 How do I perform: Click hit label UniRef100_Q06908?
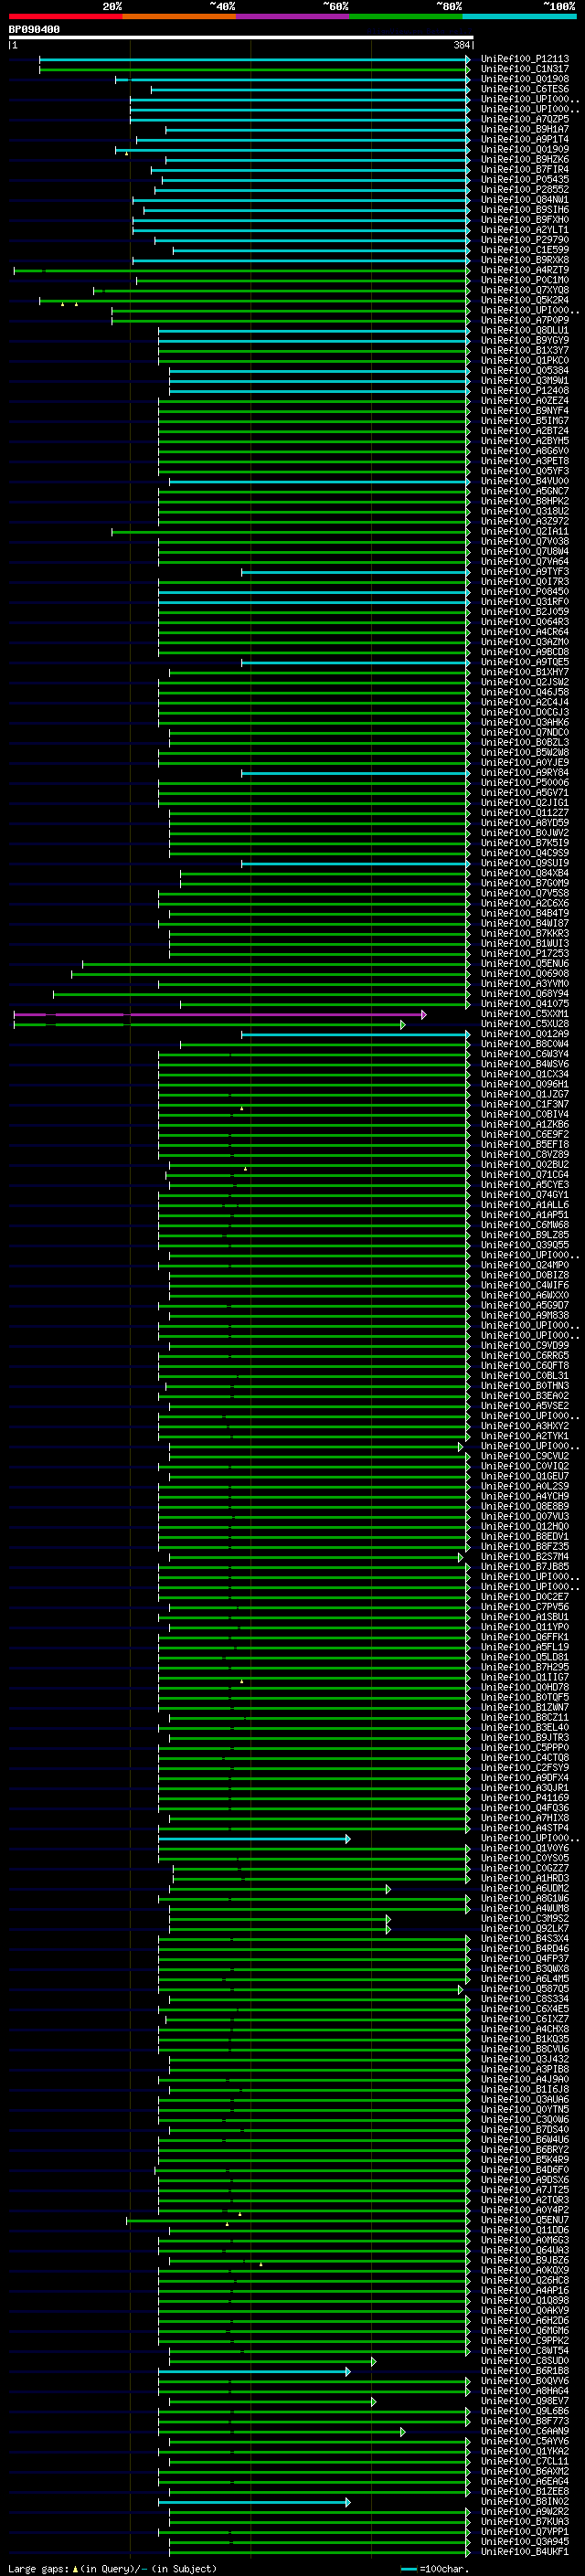tap(525, 974)
